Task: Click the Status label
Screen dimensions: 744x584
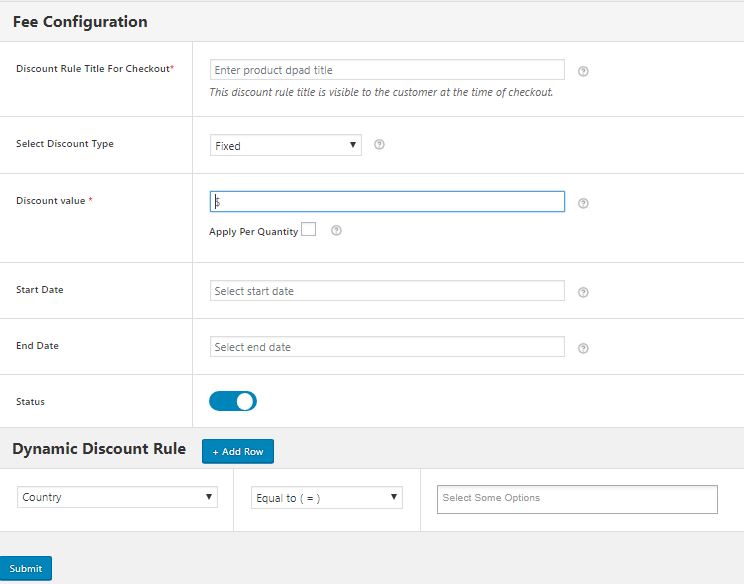Action: coord(30,402)
